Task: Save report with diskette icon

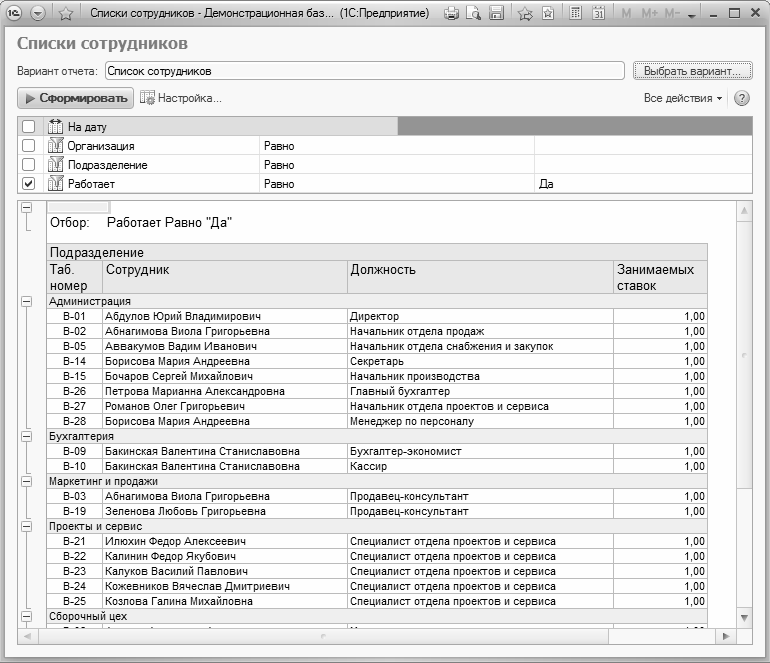Action: pyautogui.click(x=496, y=13)
